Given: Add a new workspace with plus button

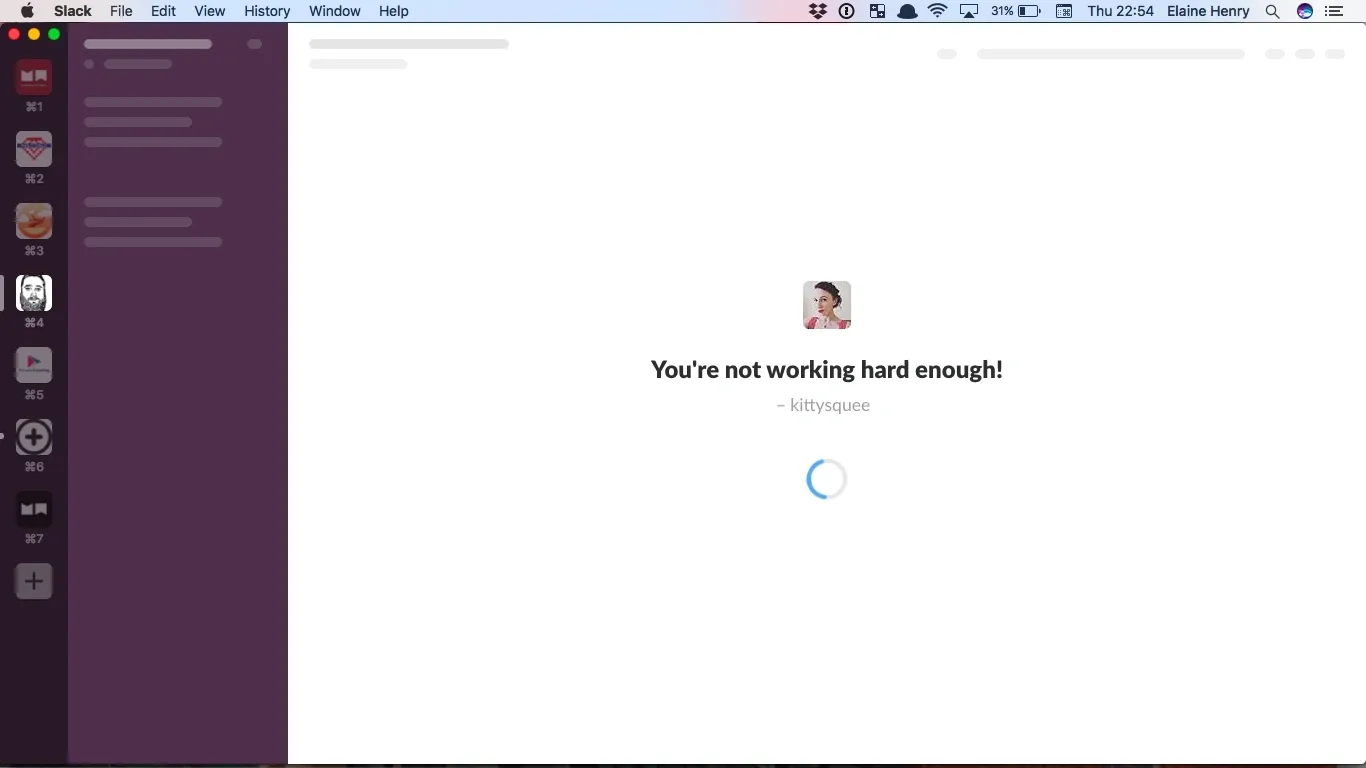Looking at the screenshot, I should [x=34, y=581].
